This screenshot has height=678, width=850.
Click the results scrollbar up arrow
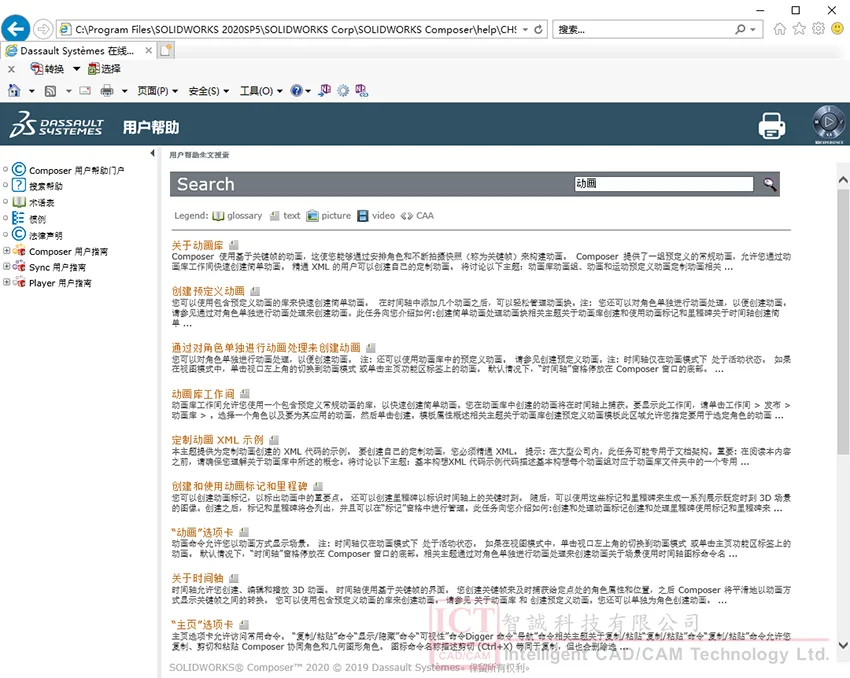tap(843, 179)
